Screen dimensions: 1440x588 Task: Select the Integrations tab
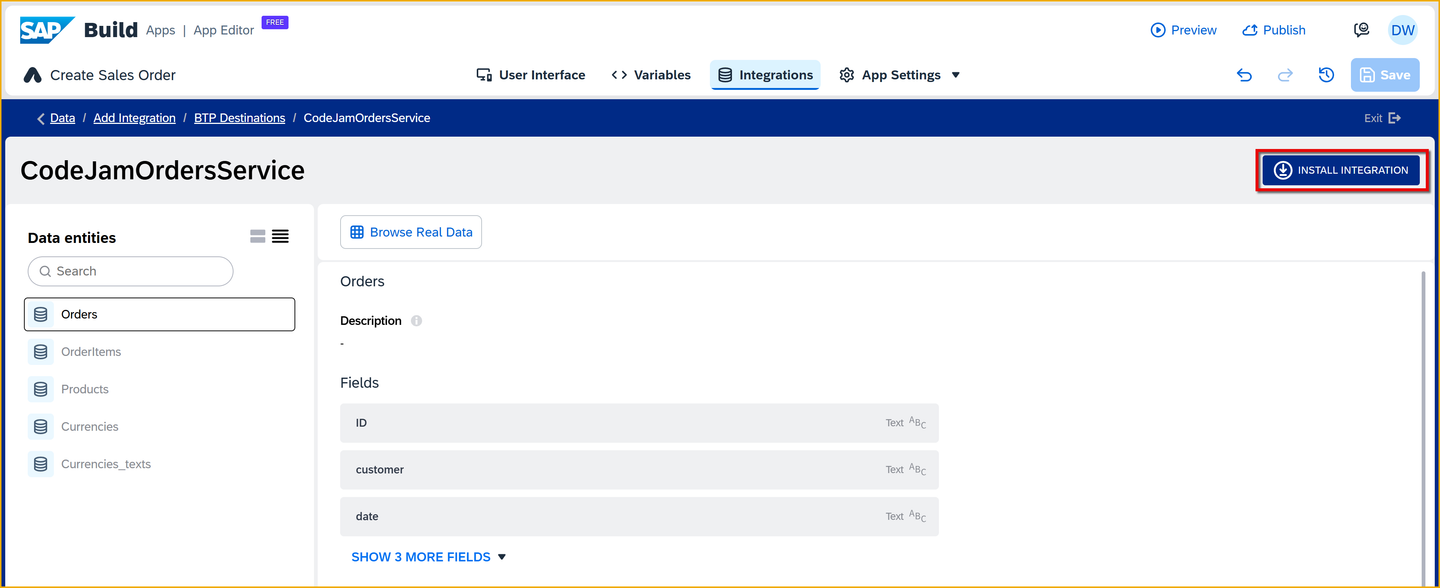765,75
